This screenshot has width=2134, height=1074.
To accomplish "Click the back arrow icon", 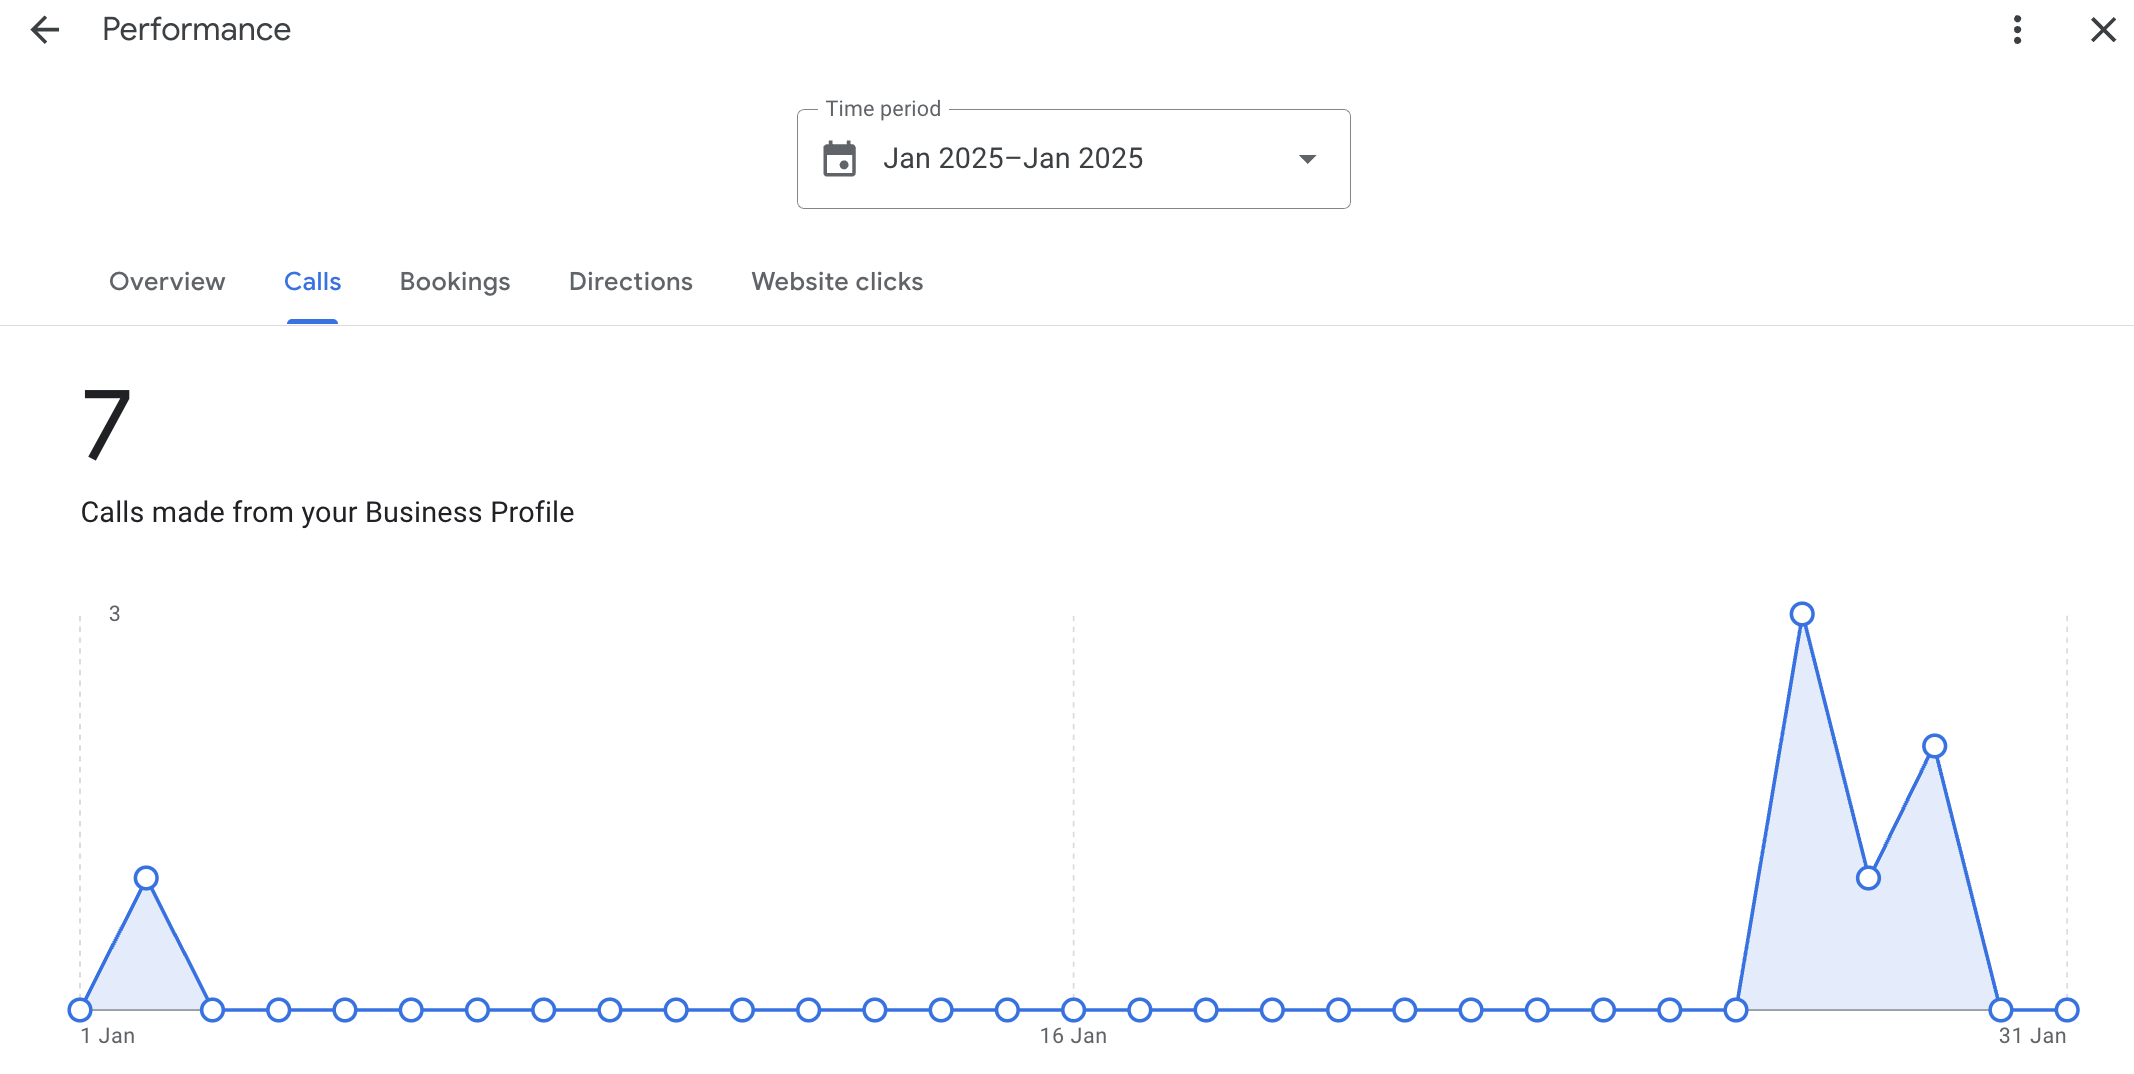I will click(x=45, y=30).
